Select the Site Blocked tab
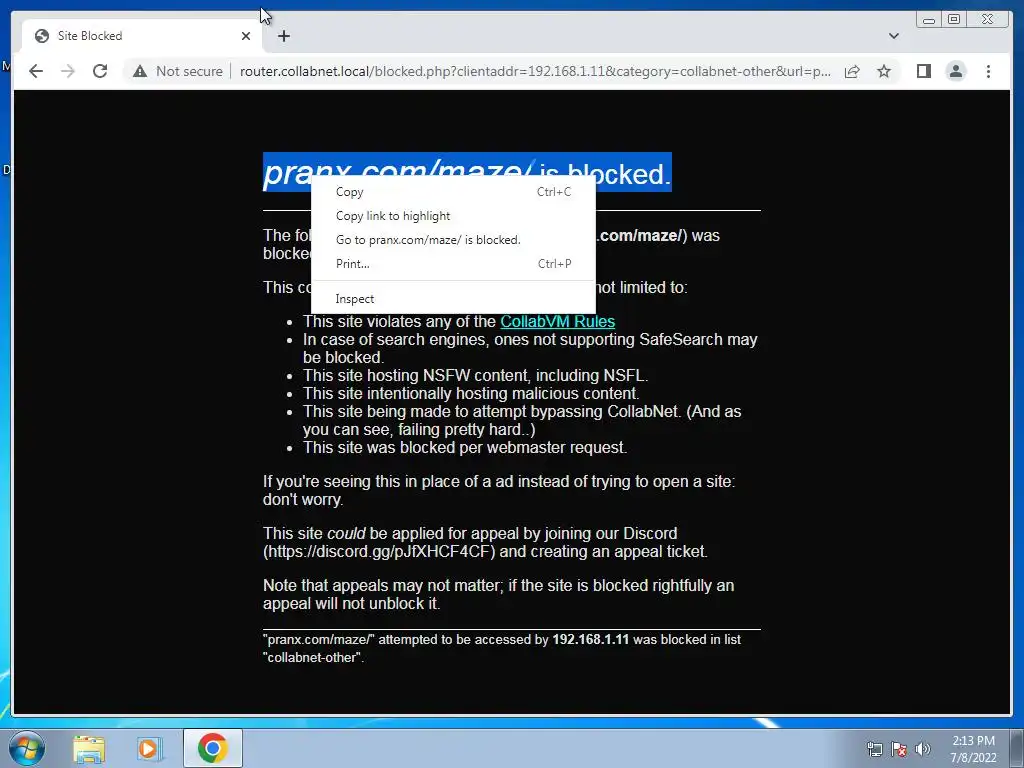This screenshot has width=1024, height=768. pos(142,36)
